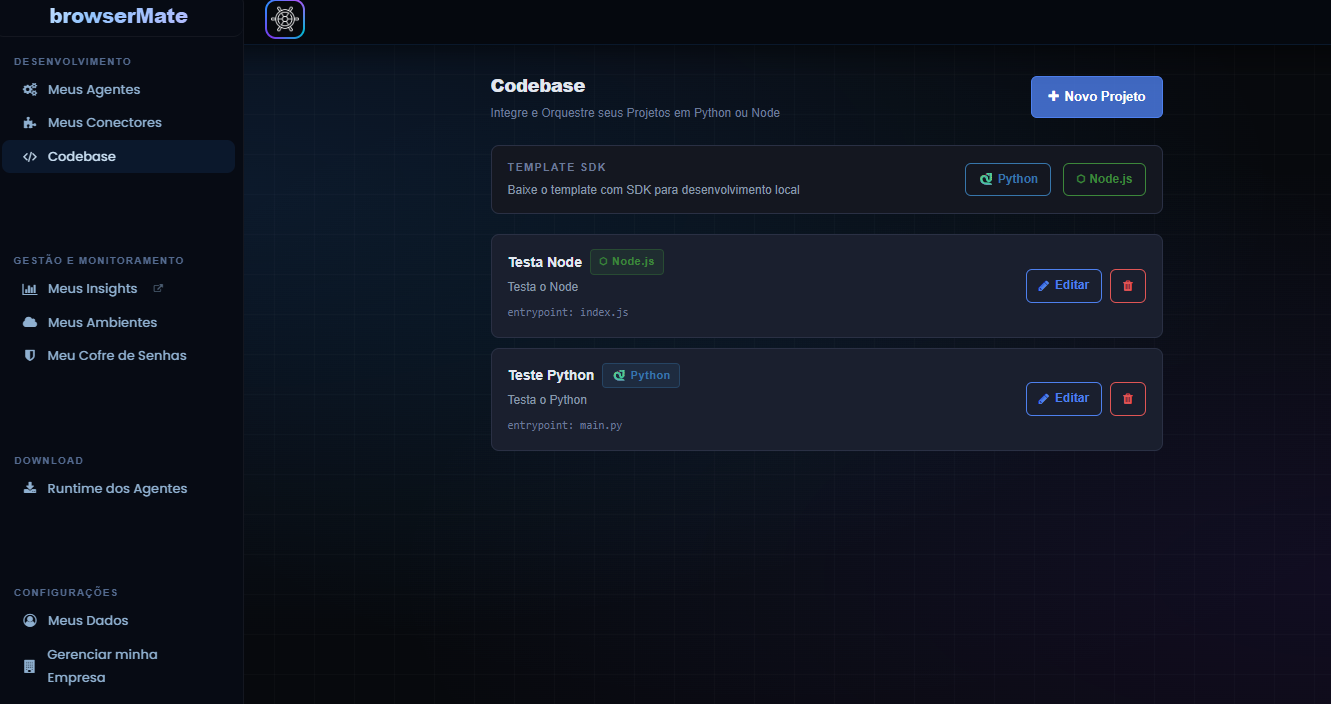
Task: Click the DESENVOLVIMENTO section label
Action: pos(73,62)
